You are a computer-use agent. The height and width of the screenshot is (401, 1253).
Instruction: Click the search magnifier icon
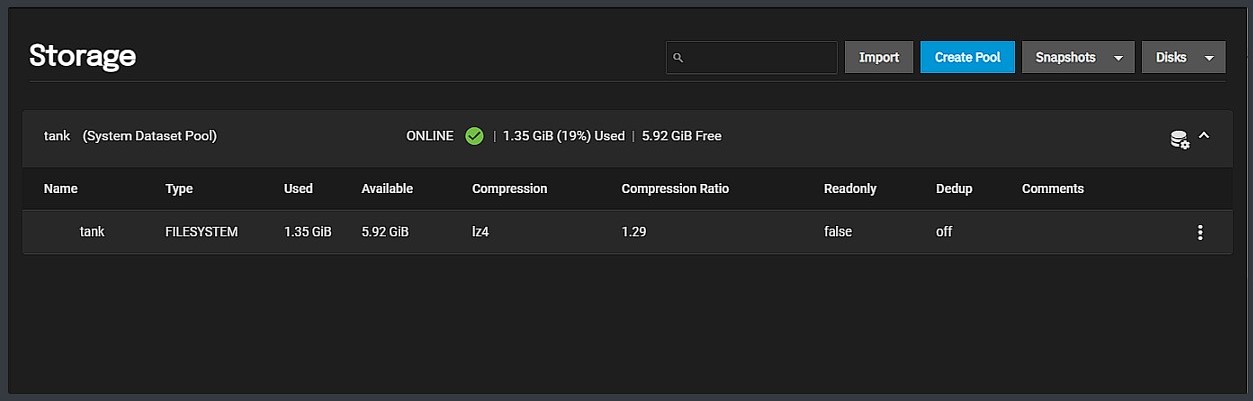678,58
